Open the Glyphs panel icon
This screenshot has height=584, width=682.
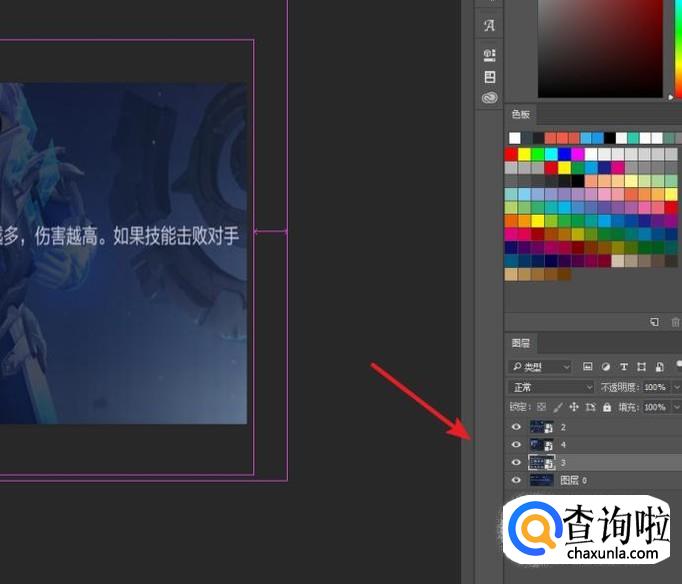click(489, 26)
